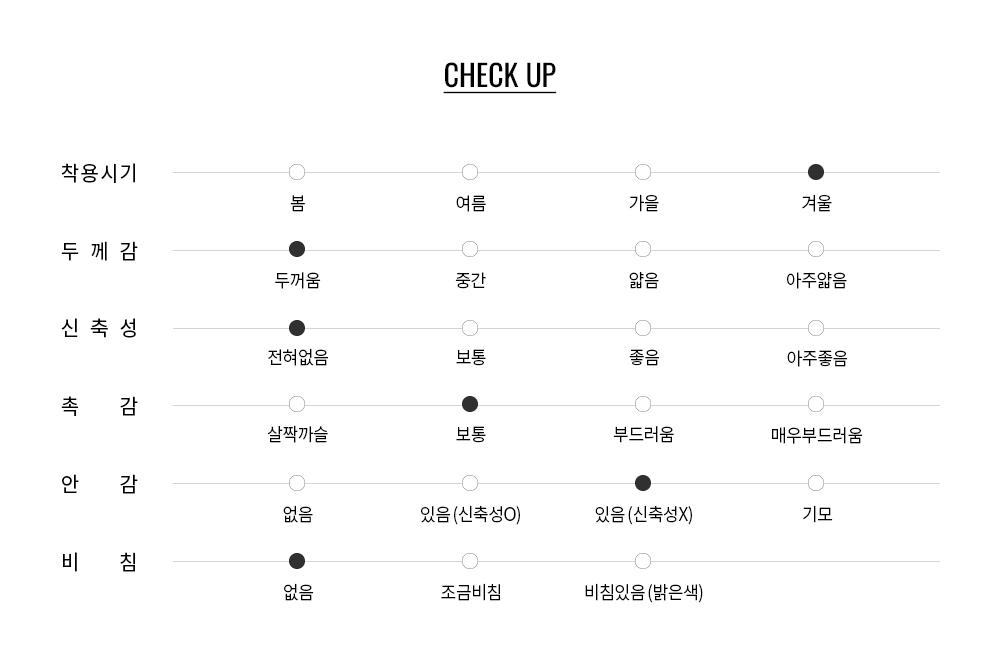Select the 좋음 elasticity circle

coord(643,328)
